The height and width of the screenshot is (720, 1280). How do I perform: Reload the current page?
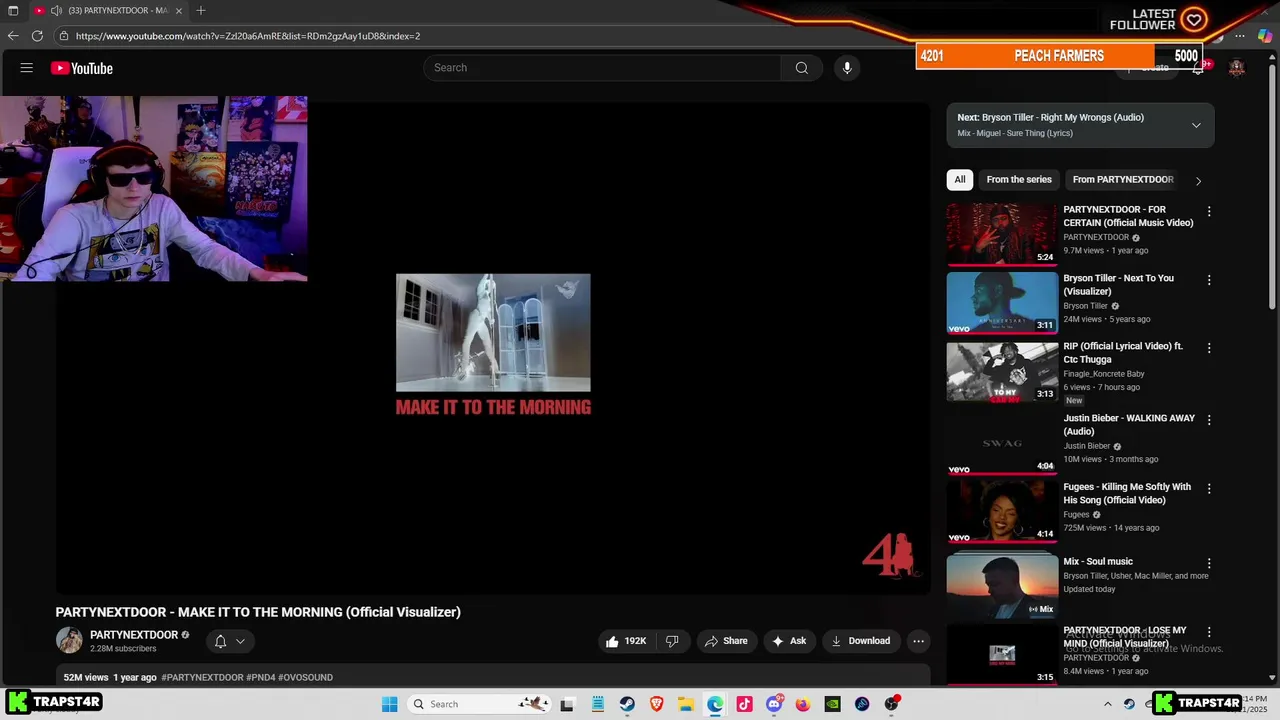click(x=37, y=36)
